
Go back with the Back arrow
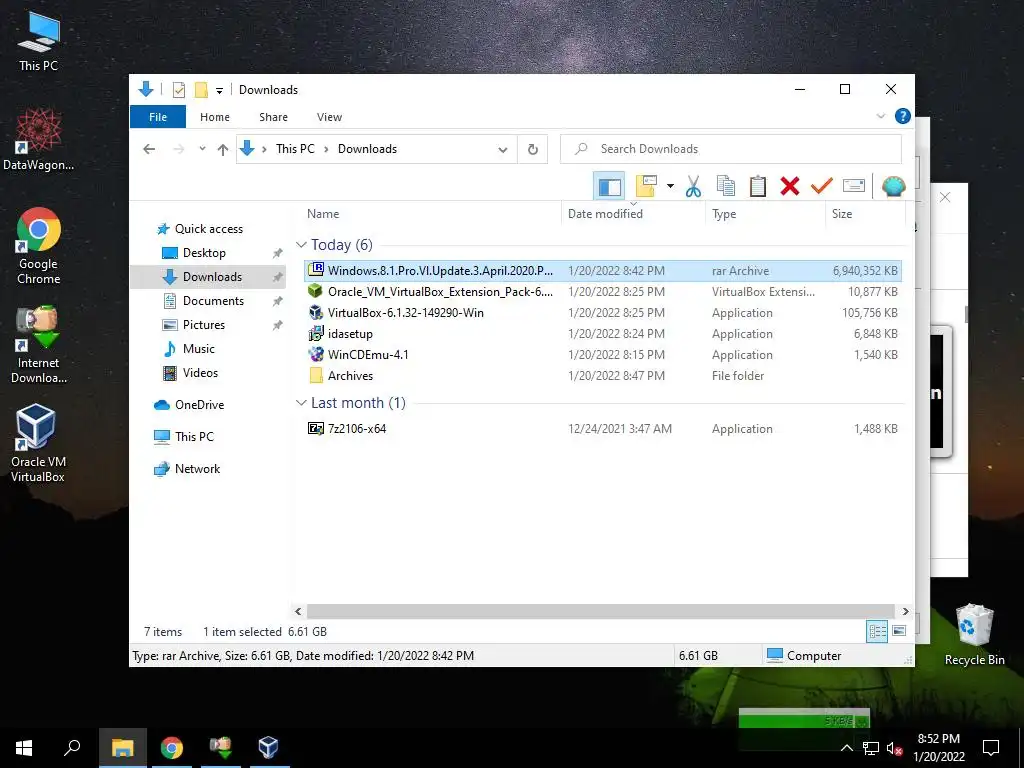coord(149,149)
